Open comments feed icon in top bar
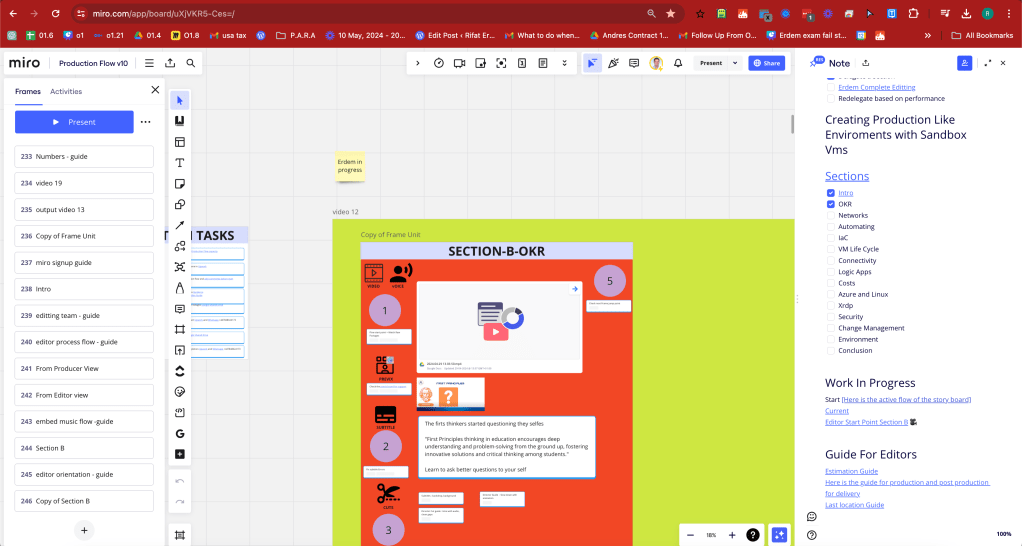 click(634, 63)
